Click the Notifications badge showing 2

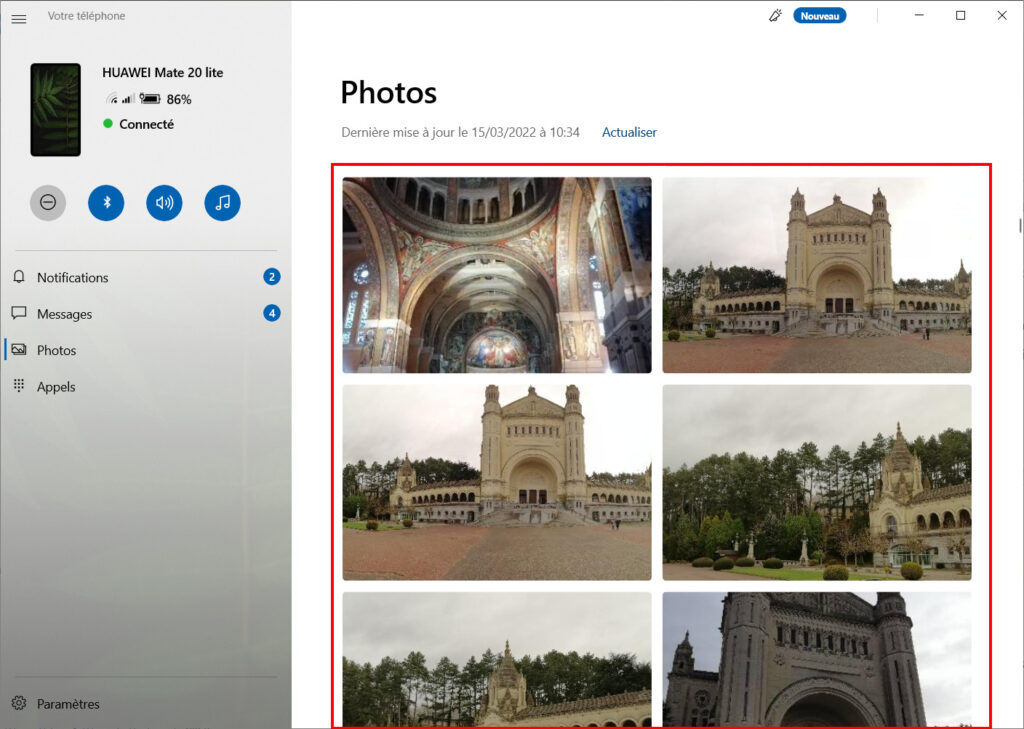[x=272, y=277]
